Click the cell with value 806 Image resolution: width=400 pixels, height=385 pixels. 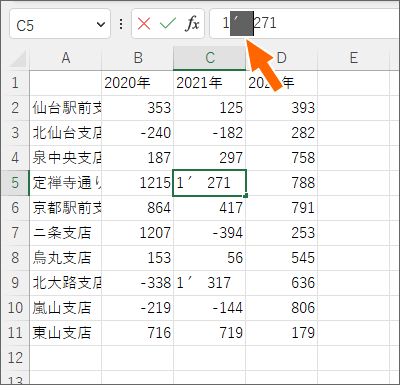282,308
